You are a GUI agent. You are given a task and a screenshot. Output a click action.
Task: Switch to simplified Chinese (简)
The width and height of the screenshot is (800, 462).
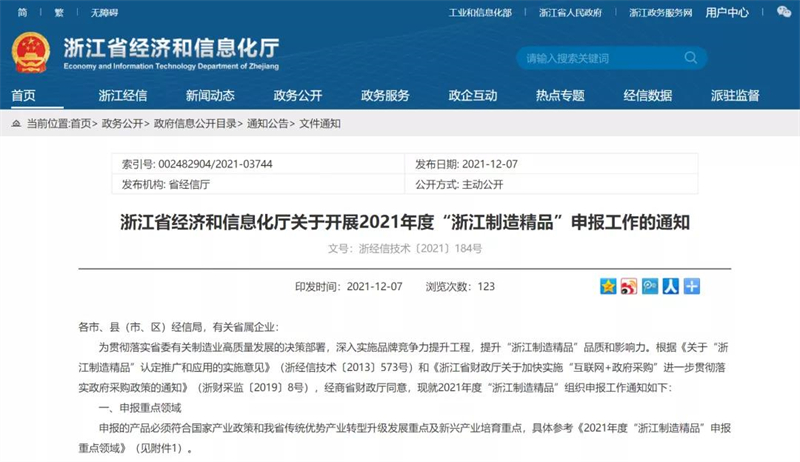[x=22, y=12]
